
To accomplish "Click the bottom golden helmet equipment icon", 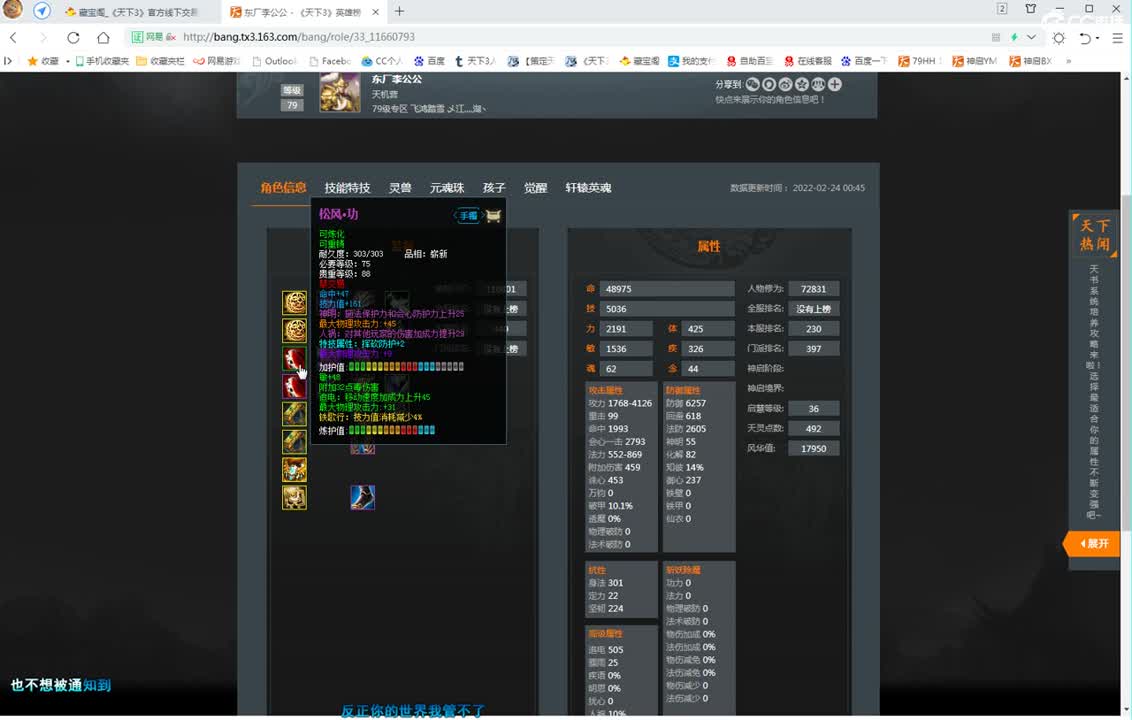I will click(x=295, y=497).
